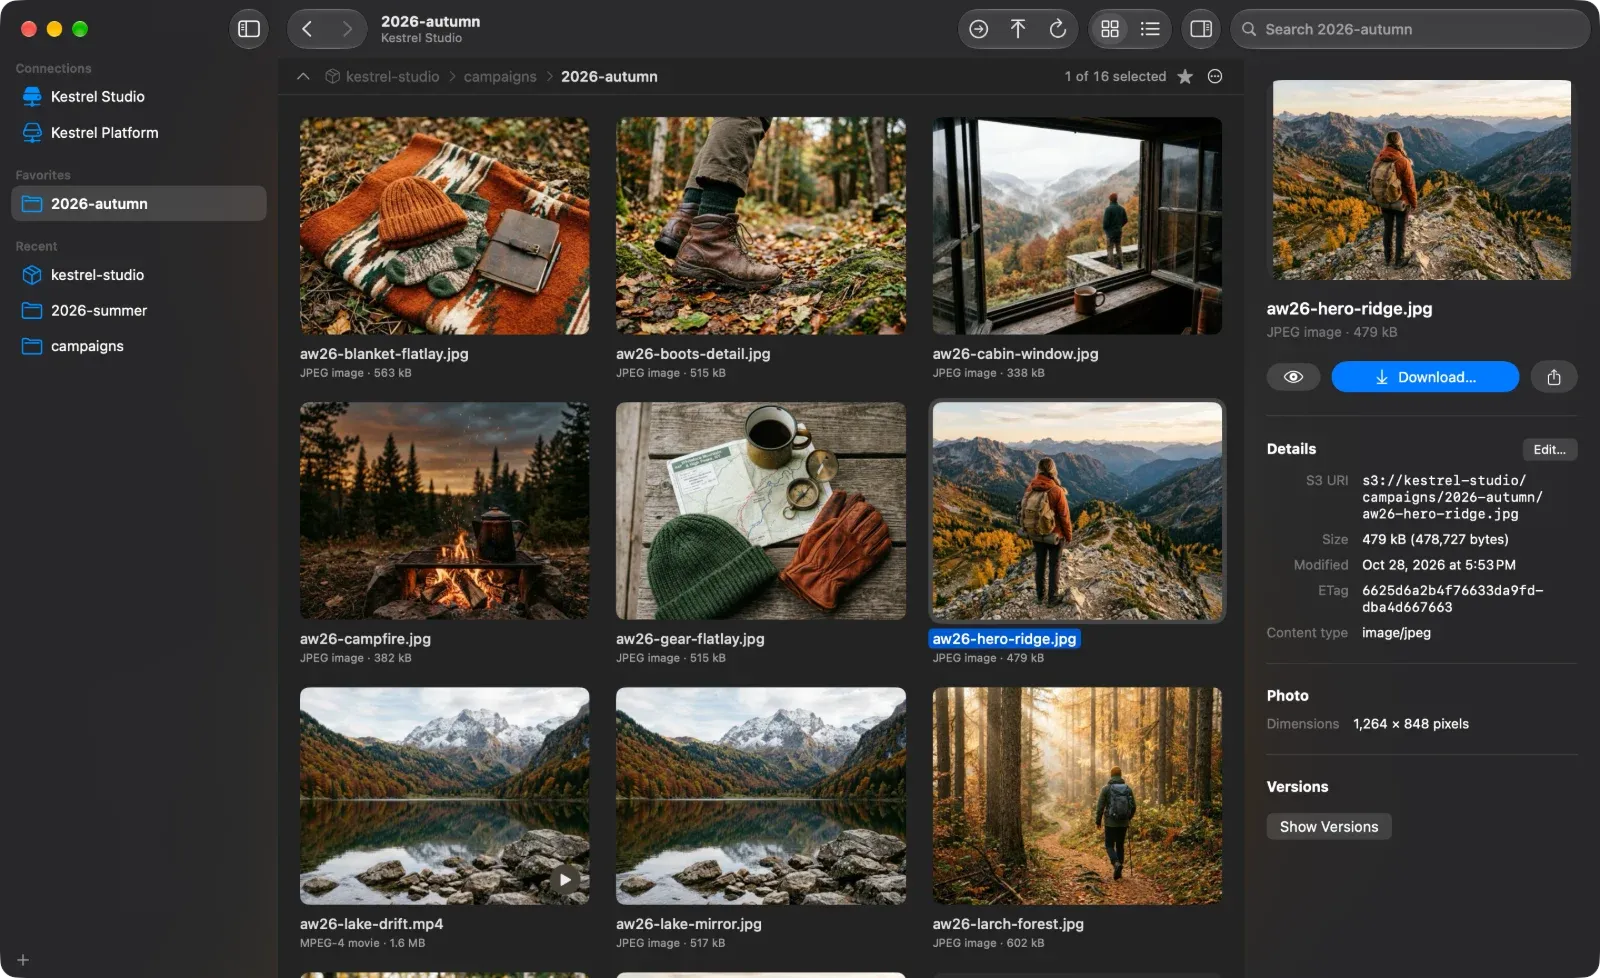Open the more actions ellipsis menu
1600x978 pixels.
point(1215,77)
